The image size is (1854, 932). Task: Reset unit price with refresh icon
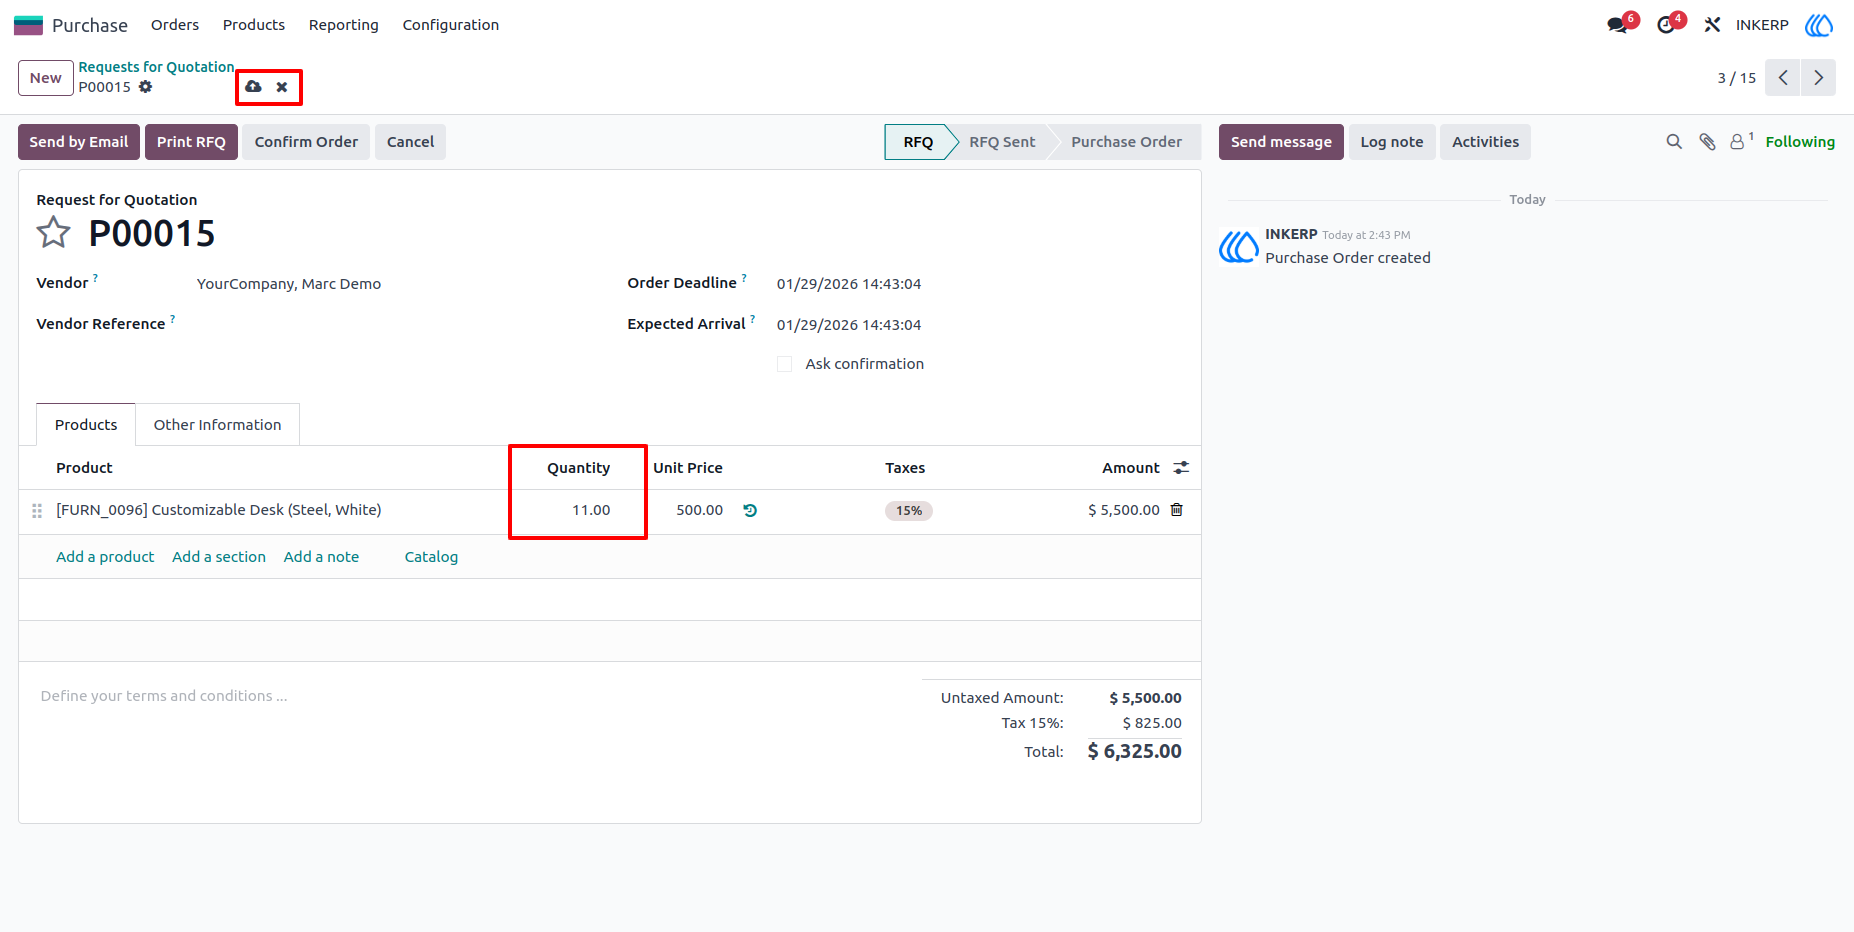pos(750,510)
